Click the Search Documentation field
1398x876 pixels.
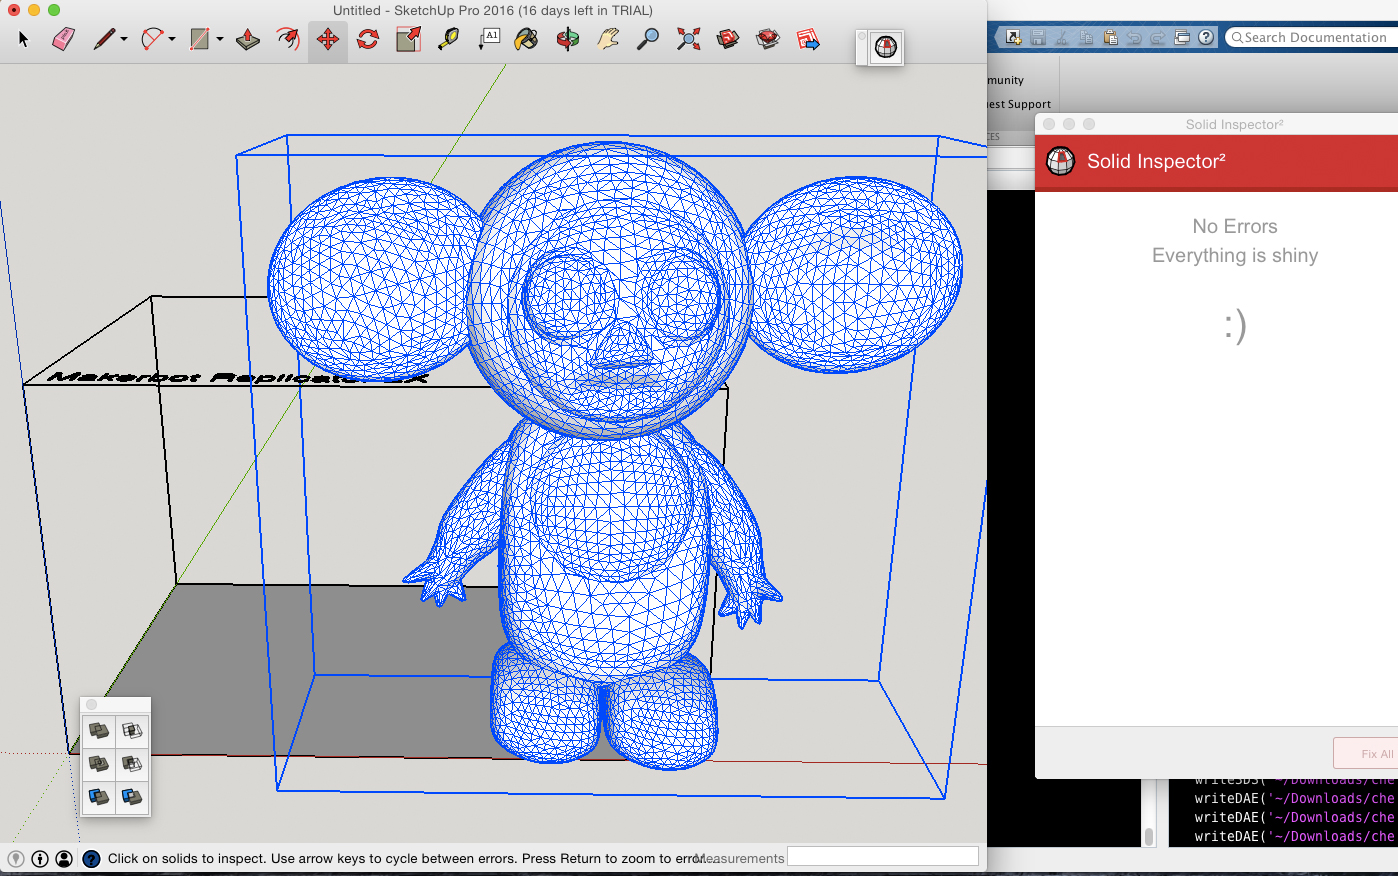(x=1312, y=37)
